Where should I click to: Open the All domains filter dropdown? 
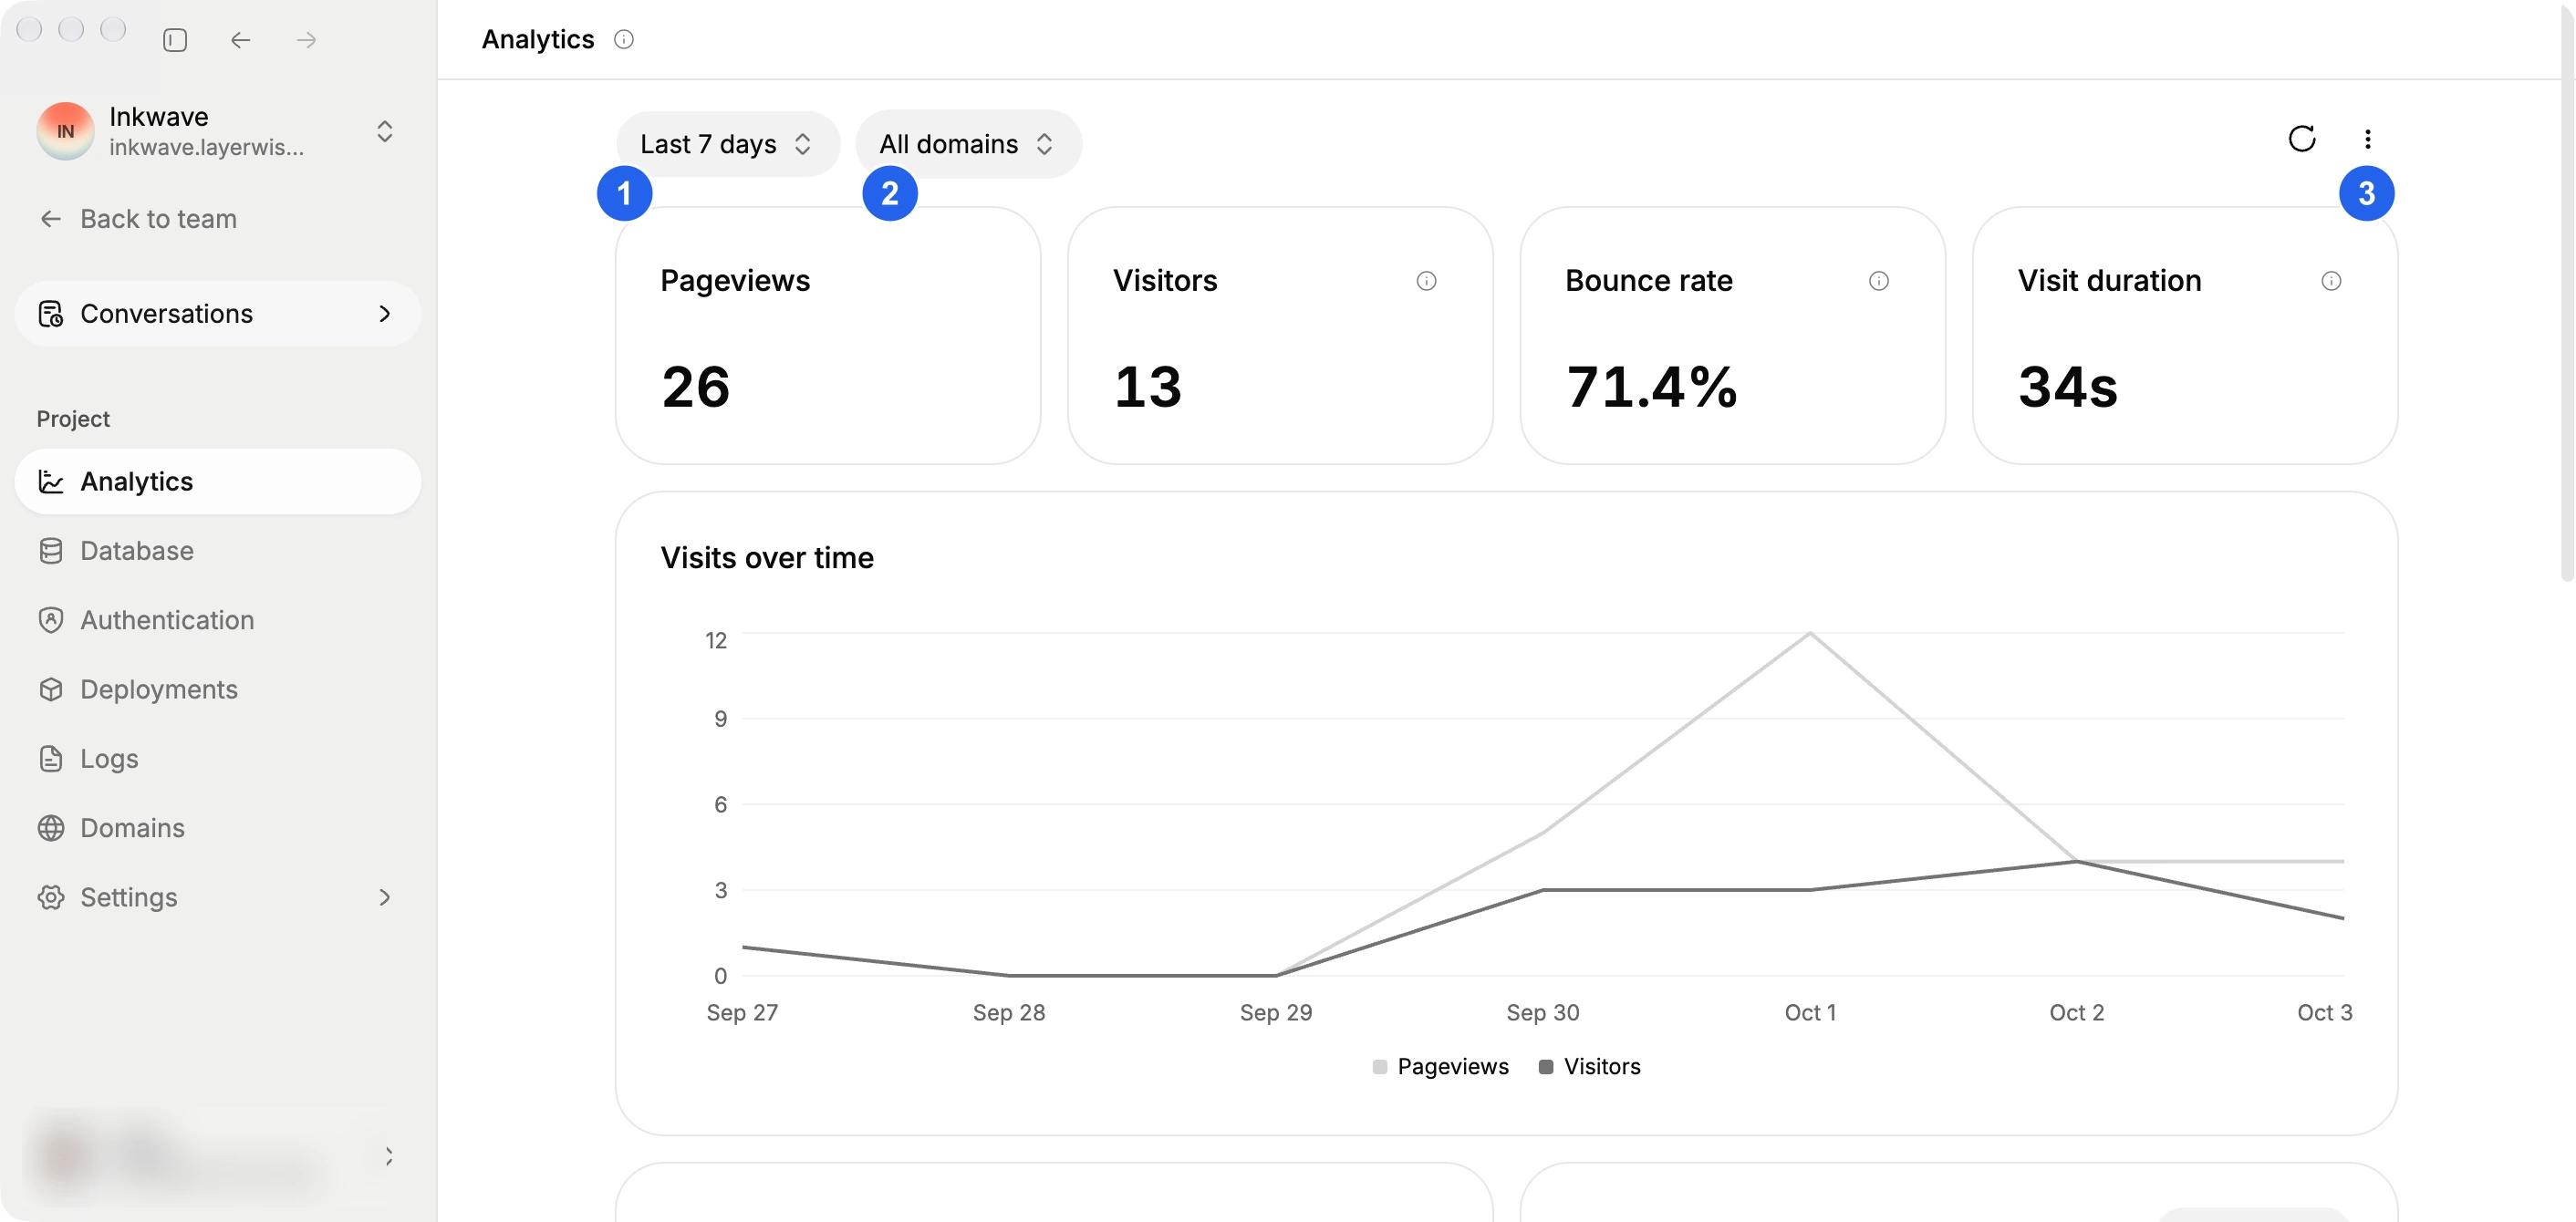tap(967, 144)
